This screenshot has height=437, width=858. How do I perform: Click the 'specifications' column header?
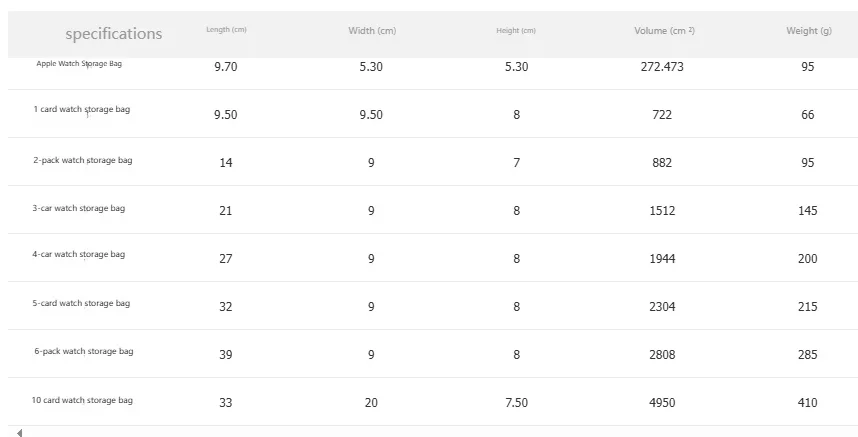[113, 34]
